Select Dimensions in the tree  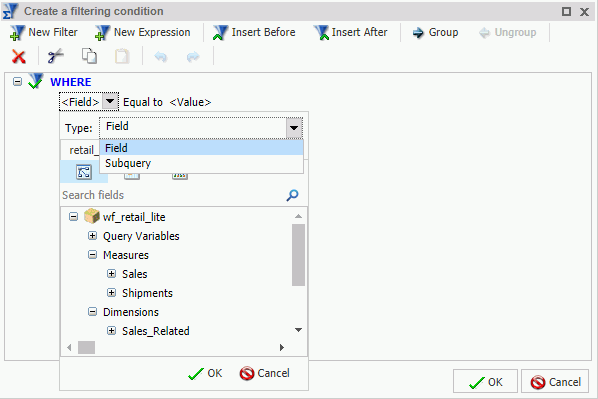click(131, 312)
